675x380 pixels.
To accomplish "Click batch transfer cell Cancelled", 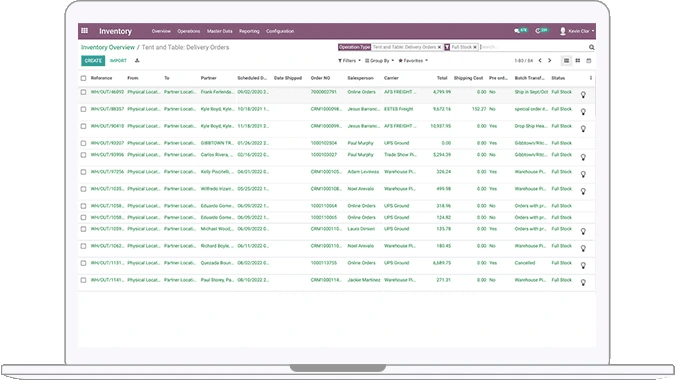I will coord(525,263).
